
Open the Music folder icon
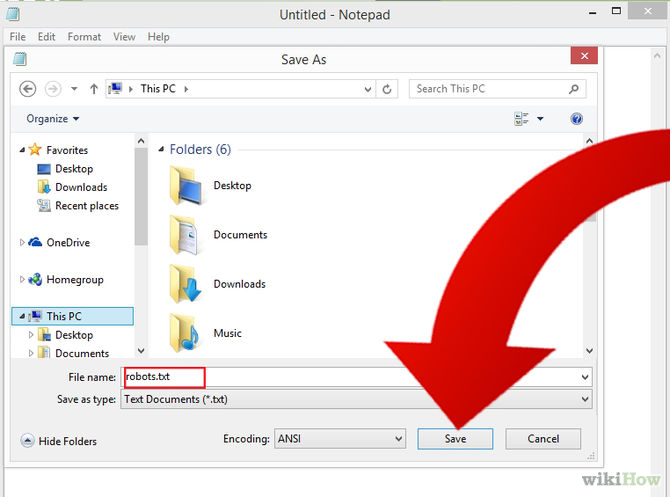click(187, 333)
